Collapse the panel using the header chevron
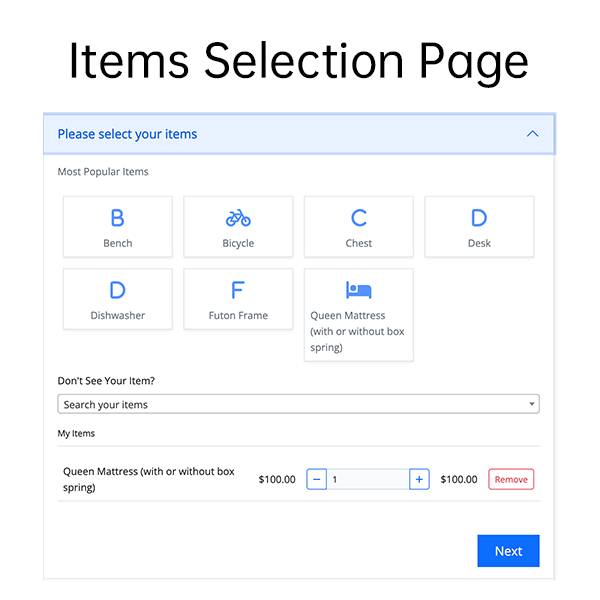The width and height of the screenshot is (600, 600). (532, 134)
